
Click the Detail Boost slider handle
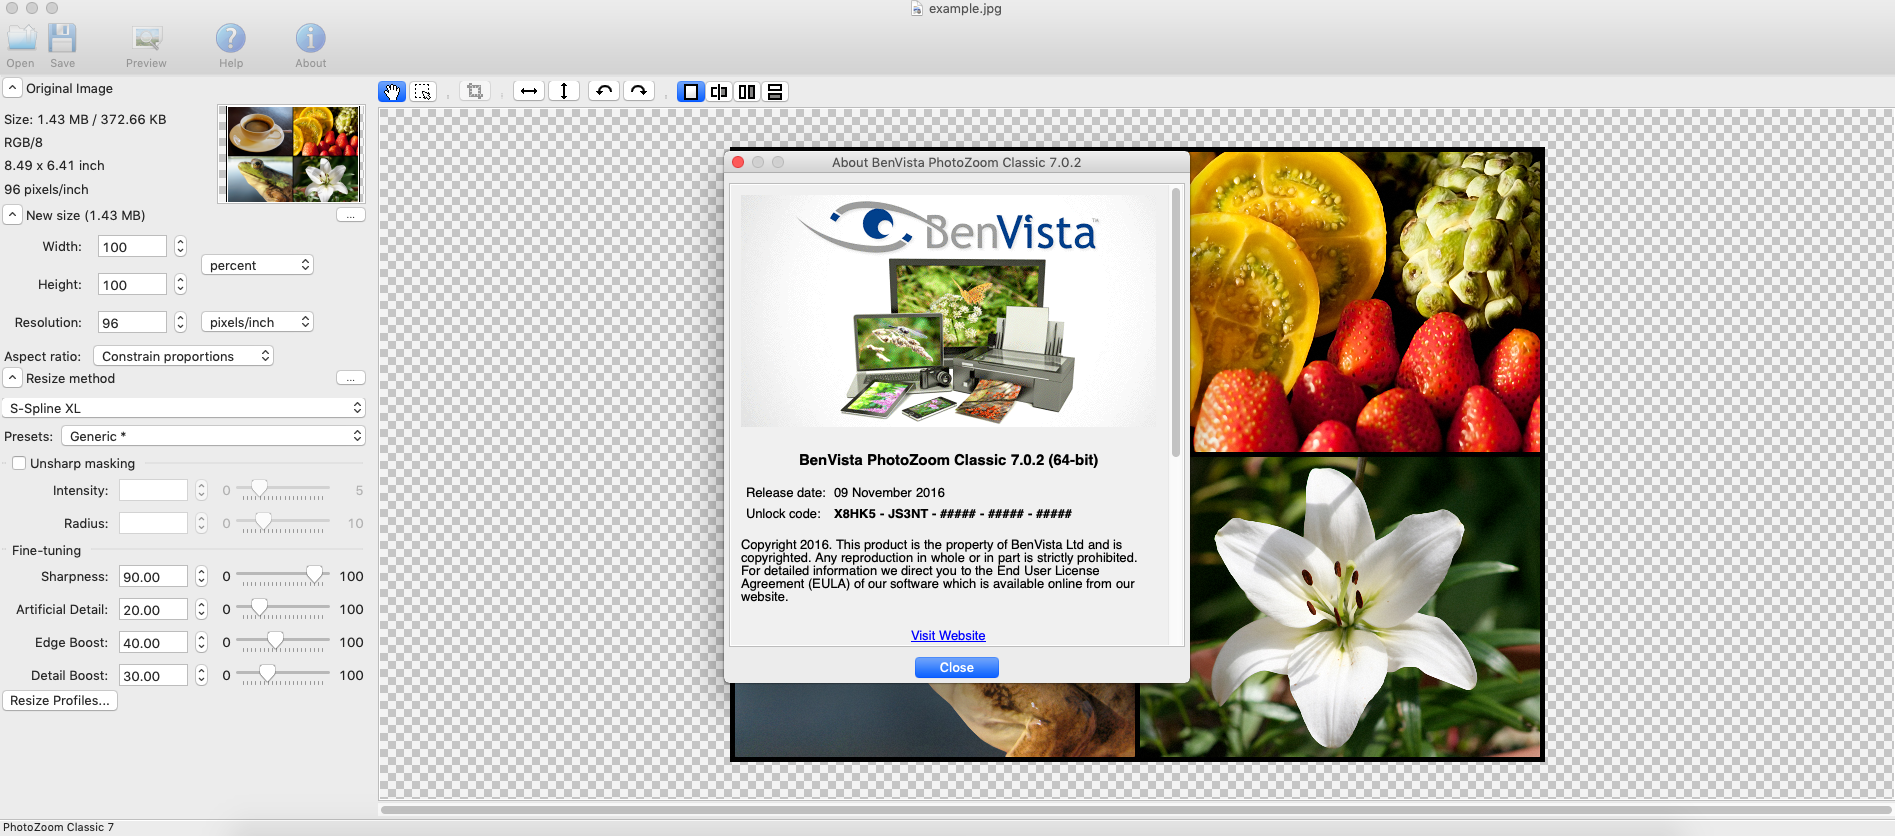coord(267,673)
